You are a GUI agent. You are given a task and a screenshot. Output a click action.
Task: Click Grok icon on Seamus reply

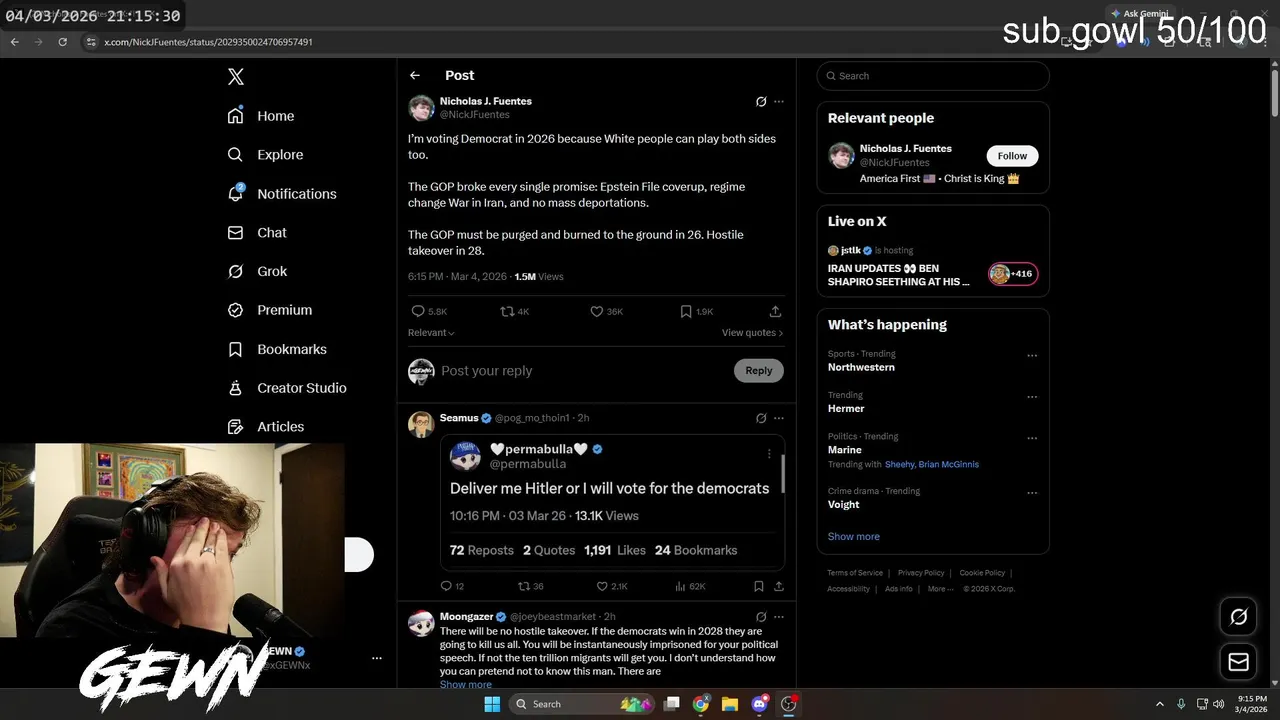(761, 418)
